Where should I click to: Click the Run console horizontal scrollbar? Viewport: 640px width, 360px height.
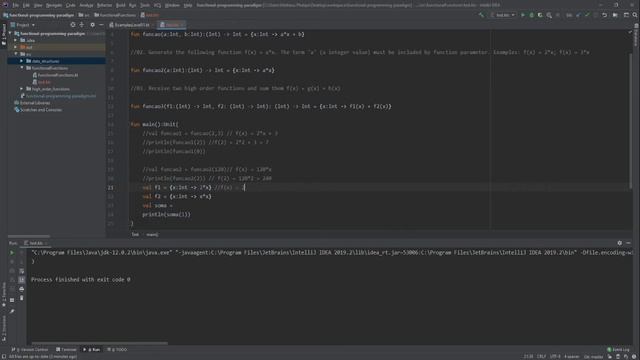[100, 343]
